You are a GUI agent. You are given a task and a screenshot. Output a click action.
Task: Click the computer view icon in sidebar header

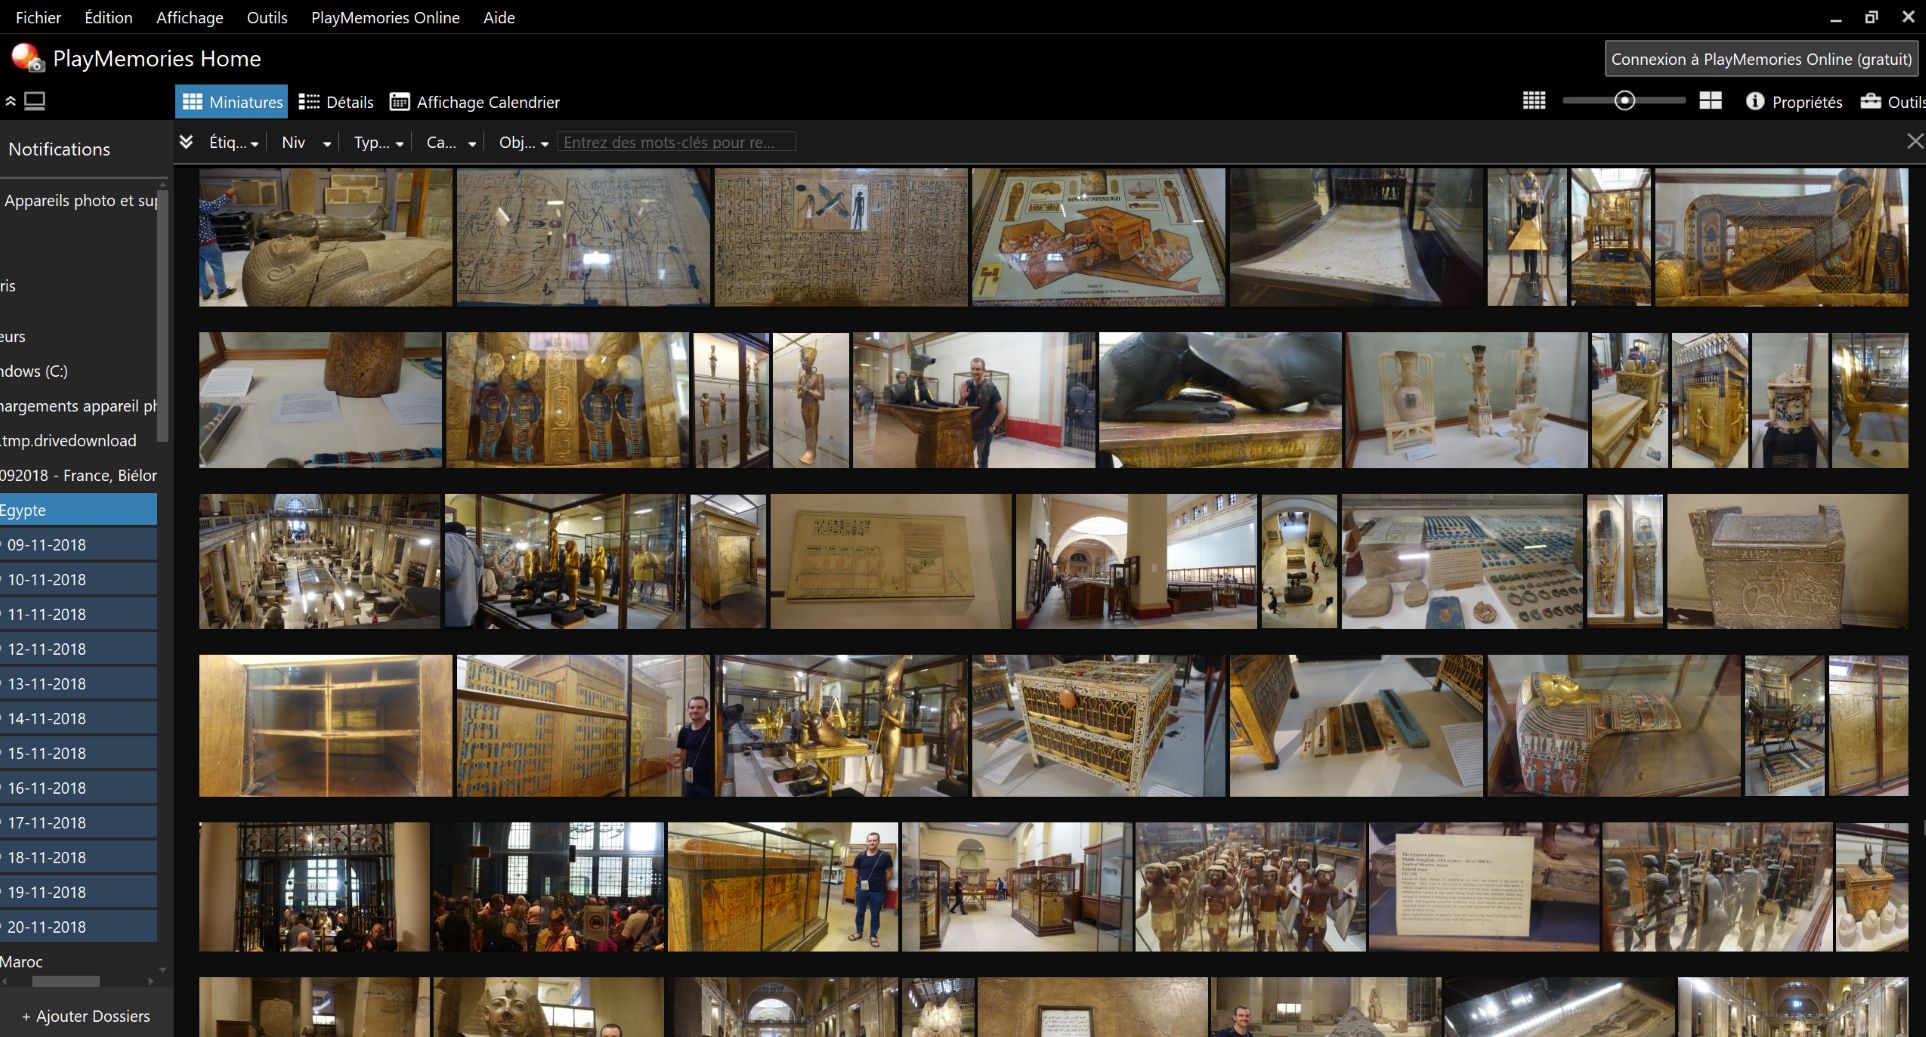35,101
